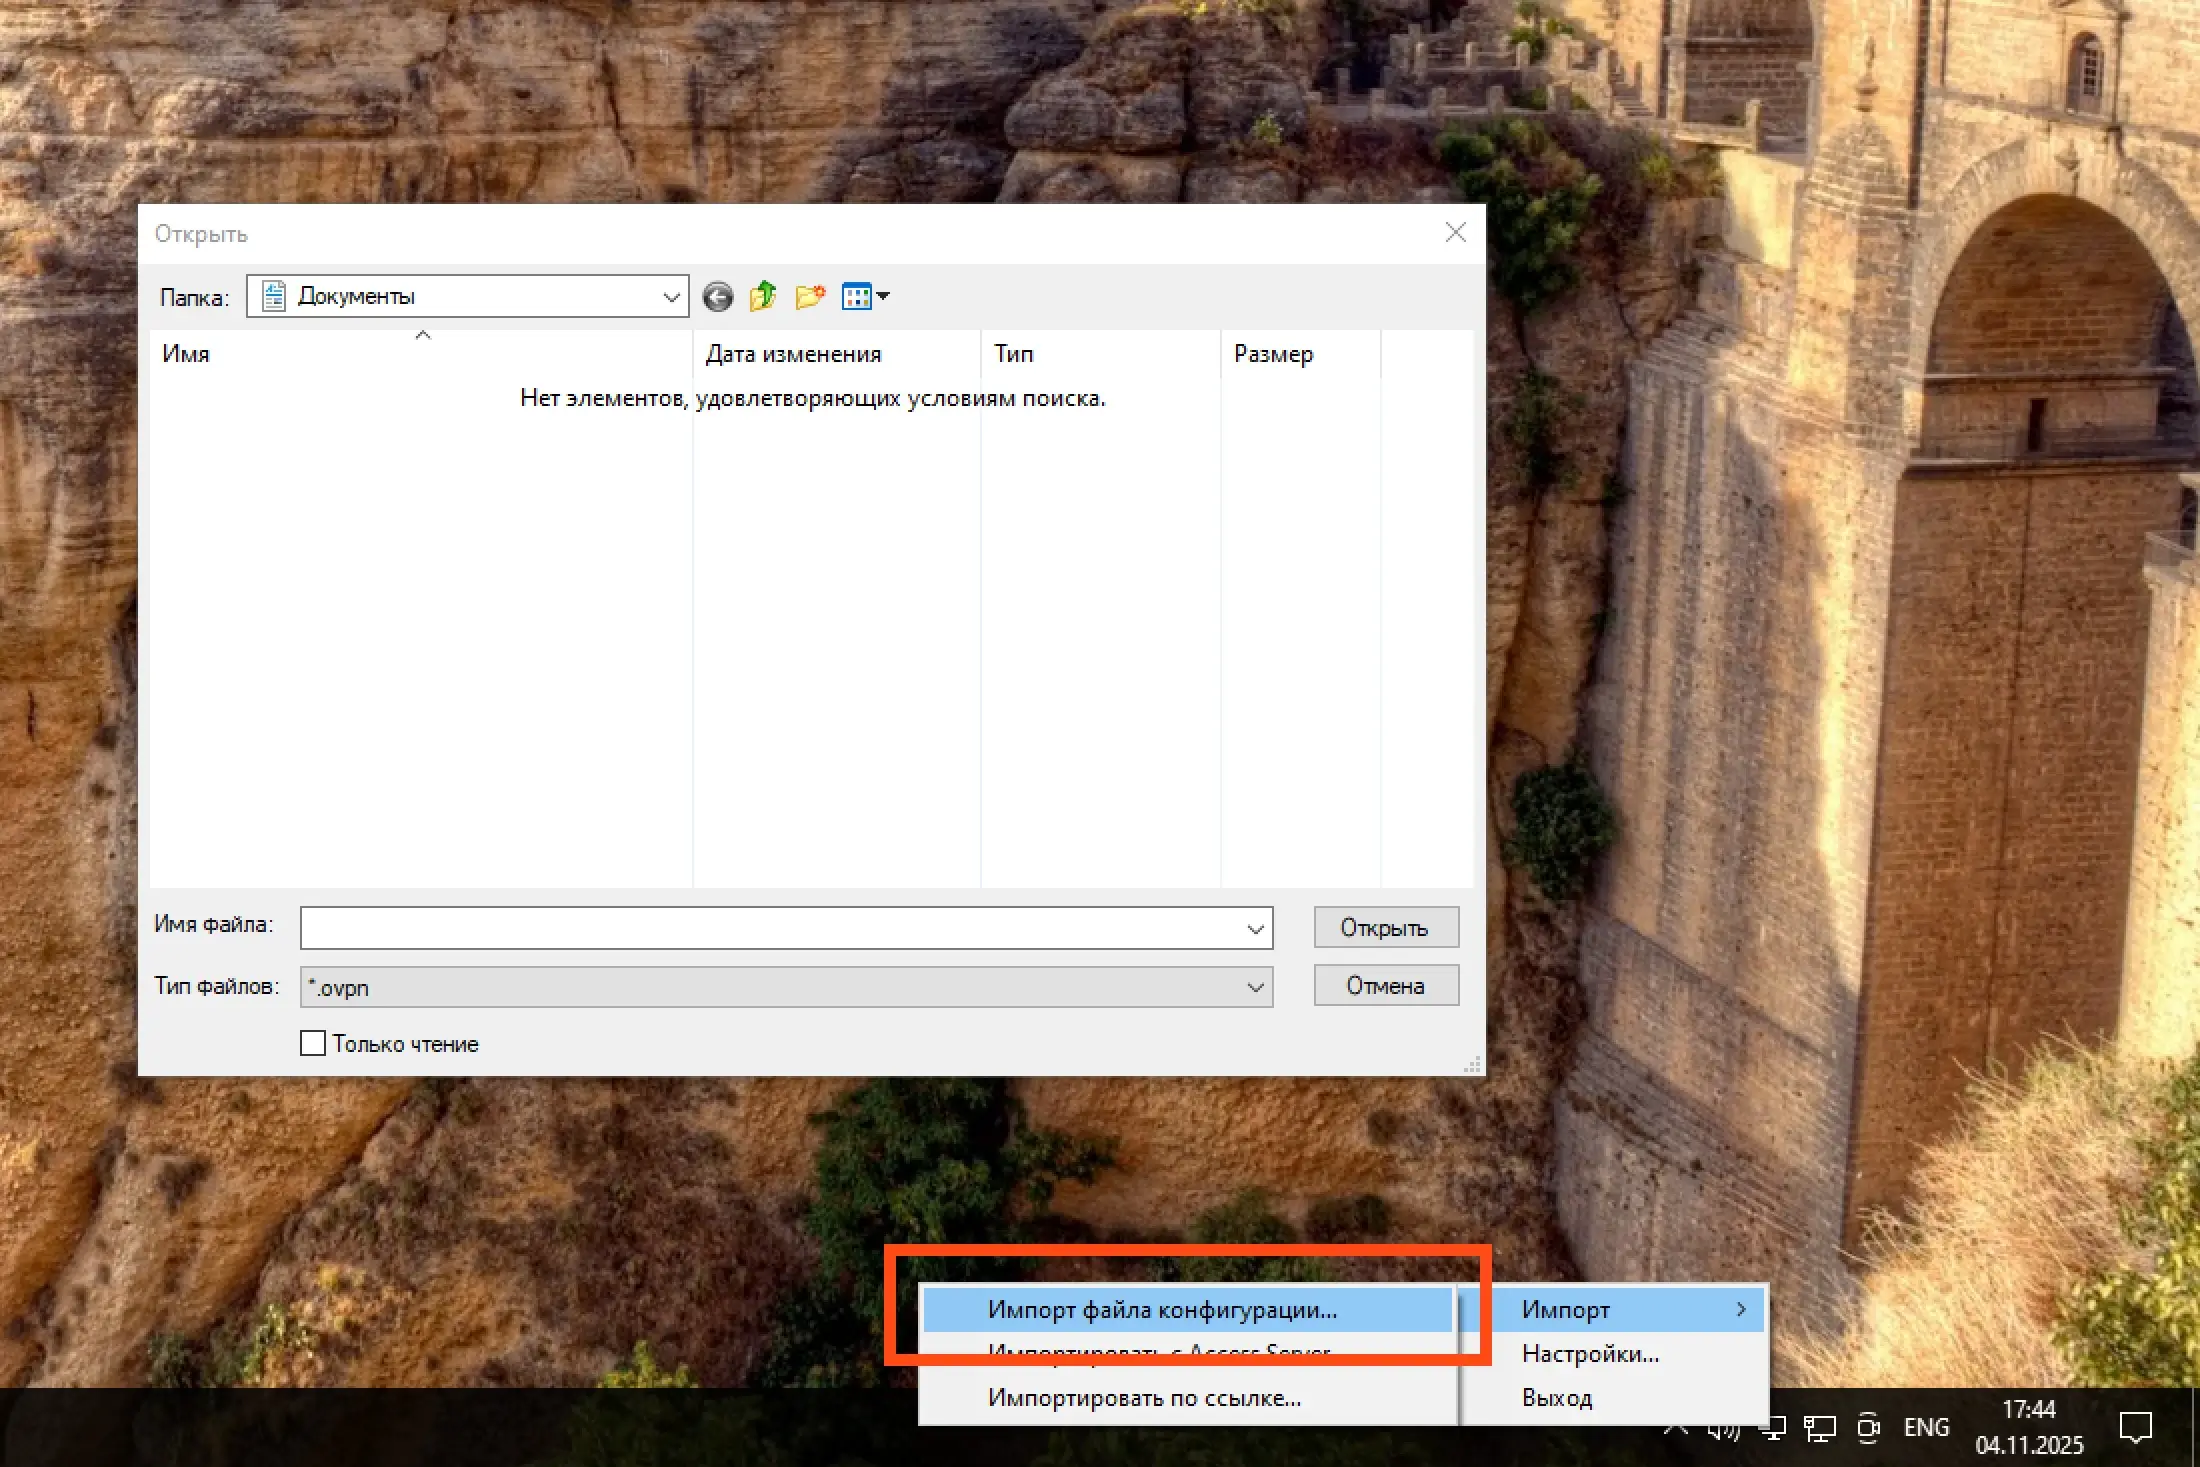The height and width of the screenshot is (1467, 2200).
Task: Open Настройки from the tray menu
Action: click(x=1590, y=1354)
